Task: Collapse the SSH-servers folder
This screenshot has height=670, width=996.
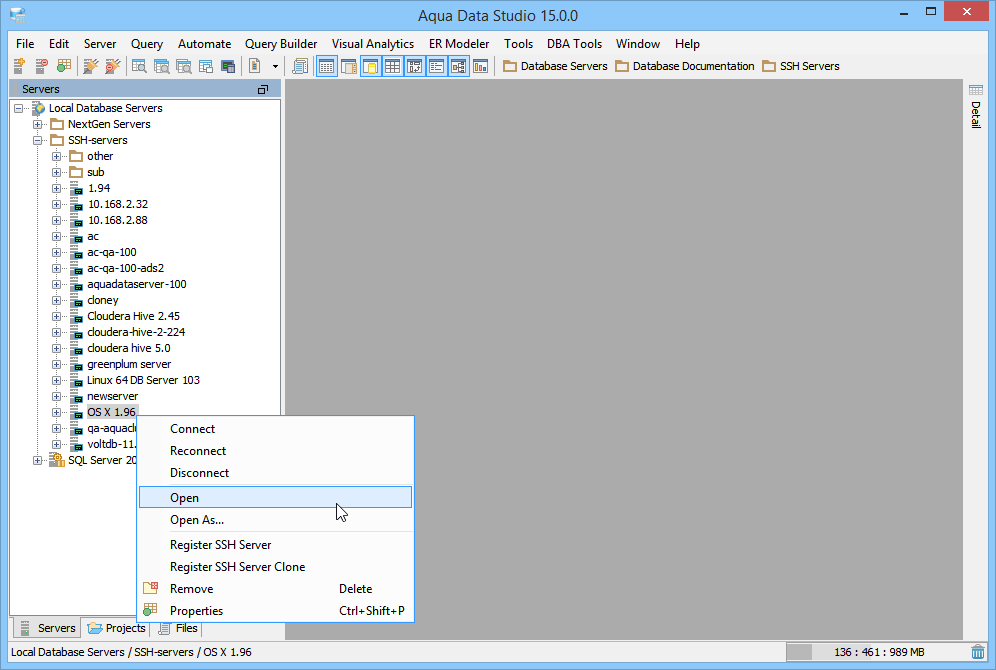Action: (x=37, y=140)
